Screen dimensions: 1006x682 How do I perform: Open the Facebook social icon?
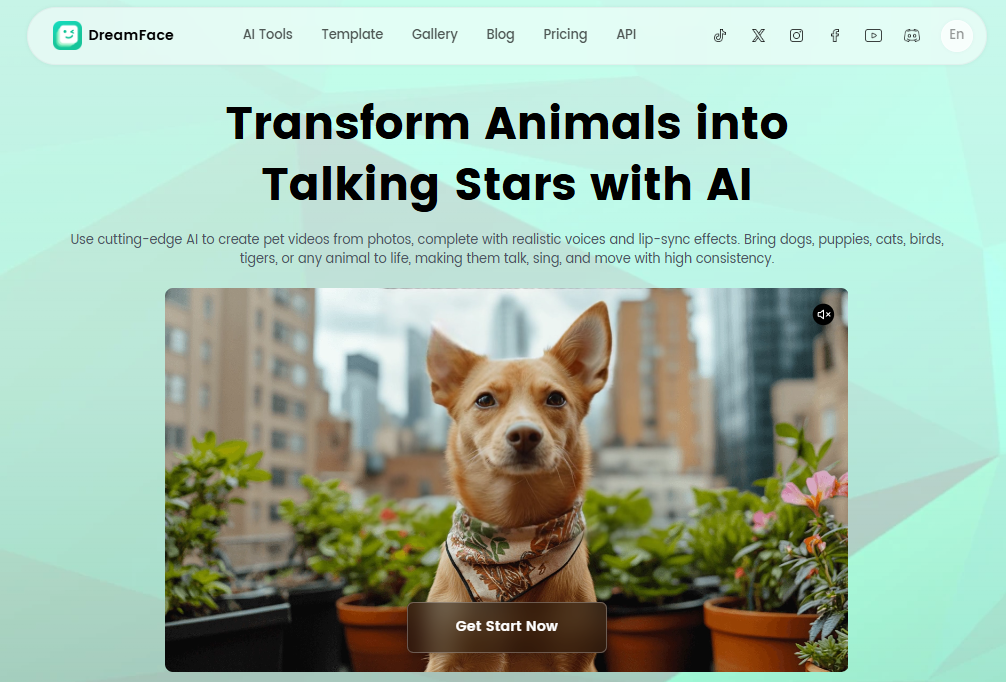835,35
